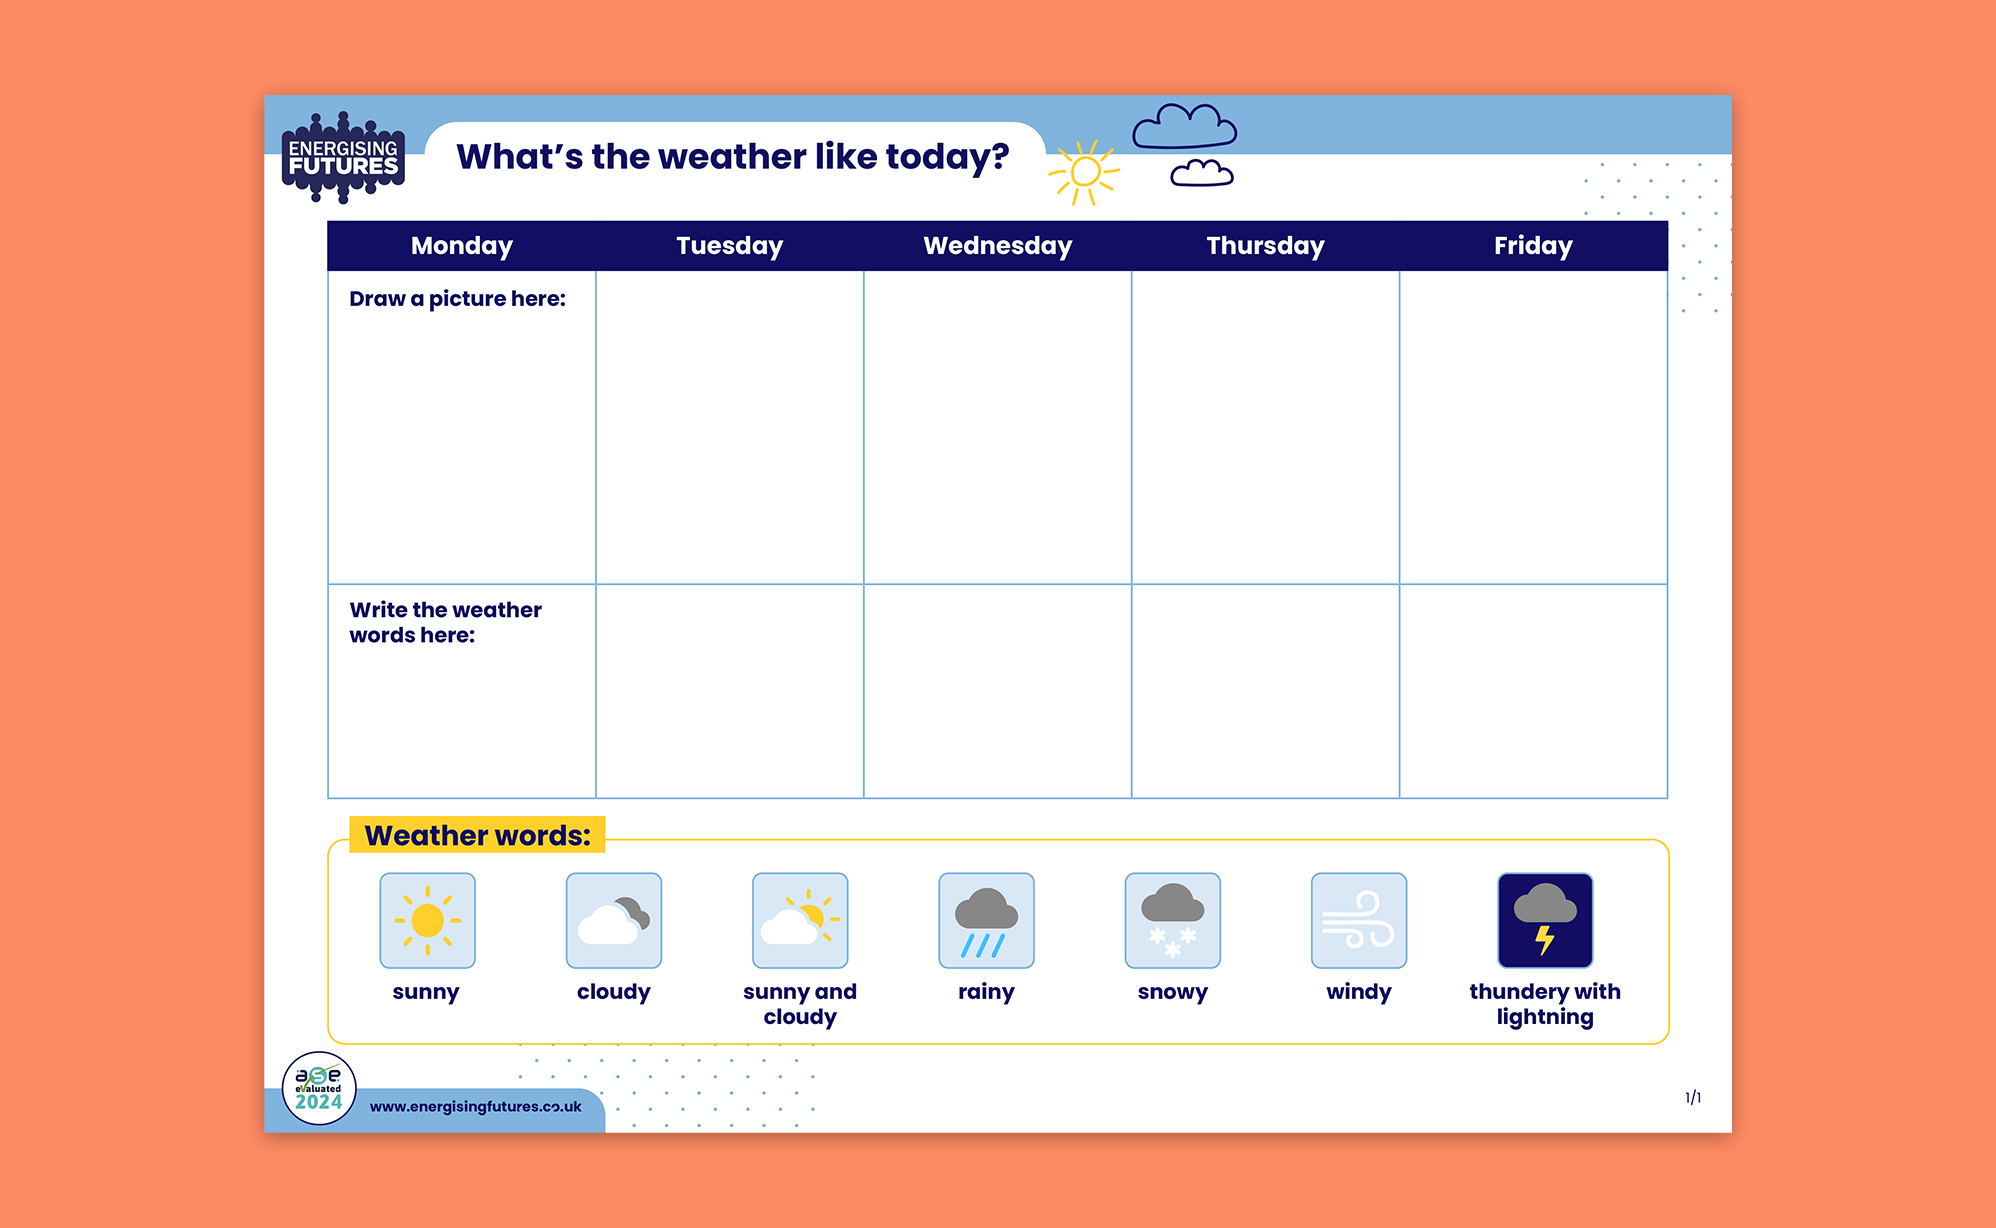Image resolution: width=1996 pixels, height=1228 pixels.
Task: Click the sunny and cloudy icon
Action: tap(799, 920)
